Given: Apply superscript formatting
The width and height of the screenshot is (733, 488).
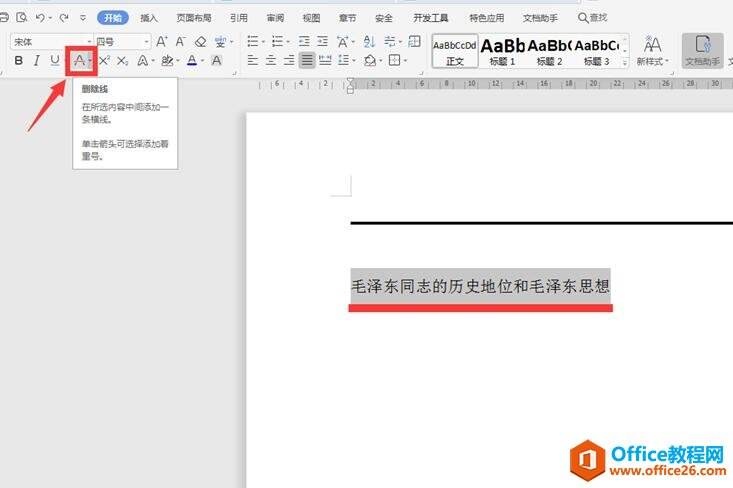Looking at the screenshot, I should coord(104,60).
